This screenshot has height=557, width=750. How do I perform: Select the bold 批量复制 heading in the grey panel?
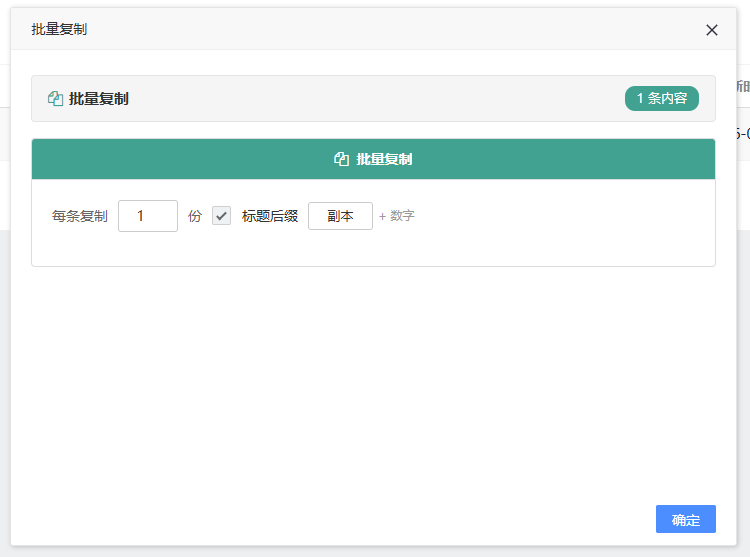[98, 99]
